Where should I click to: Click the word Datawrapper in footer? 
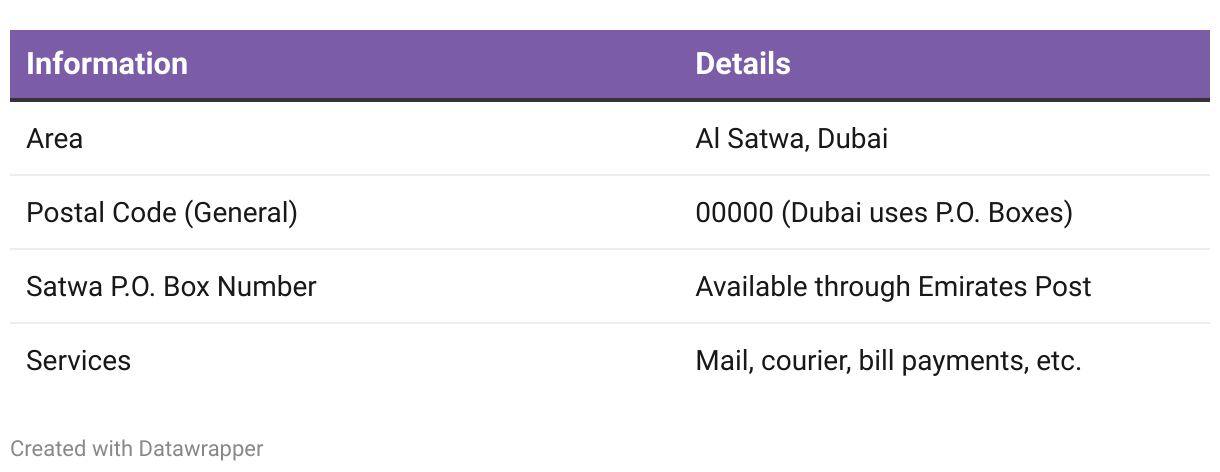(x=201, y=449)
